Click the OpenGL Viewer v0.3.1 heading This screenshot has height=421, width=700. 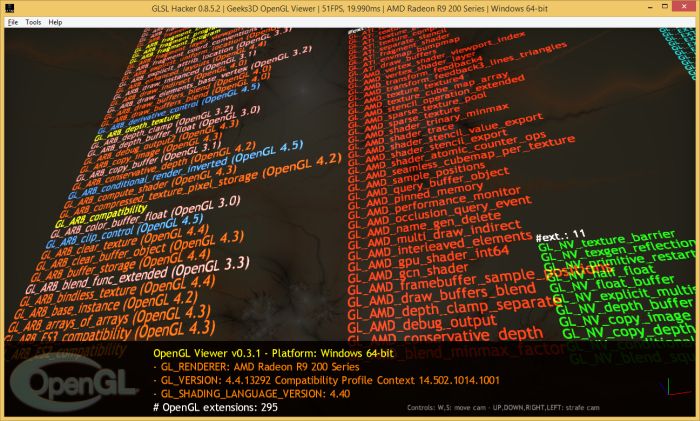click(x=274, y=353)
